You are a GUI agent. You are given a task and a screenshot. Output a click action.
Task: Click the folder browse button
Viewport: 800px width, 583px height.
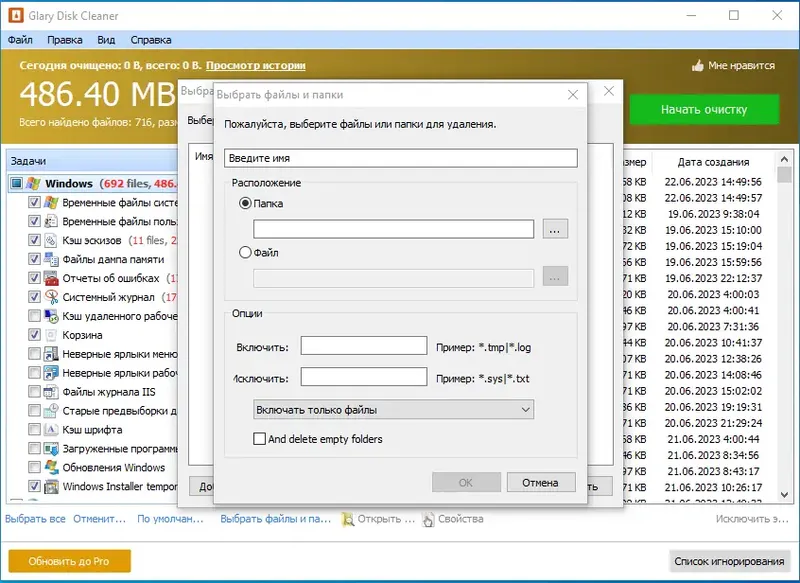coord(555,229)
